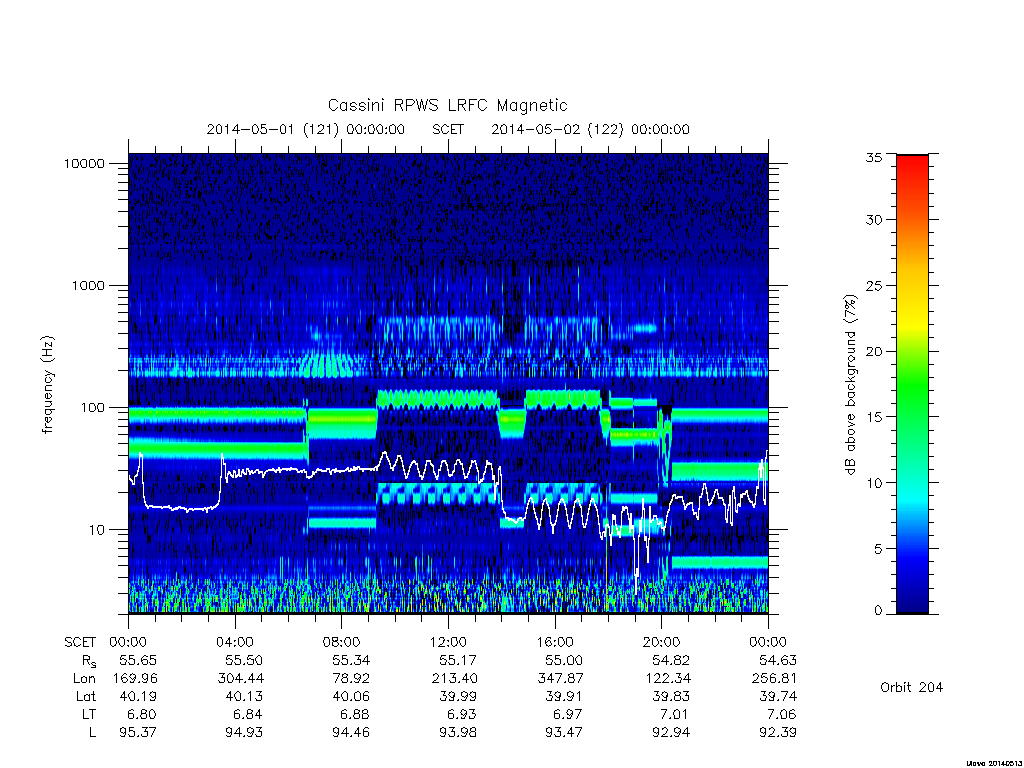
Task: Click the 10000 frequency tick label
Action: pyautogui.click(x=84, y=164)
